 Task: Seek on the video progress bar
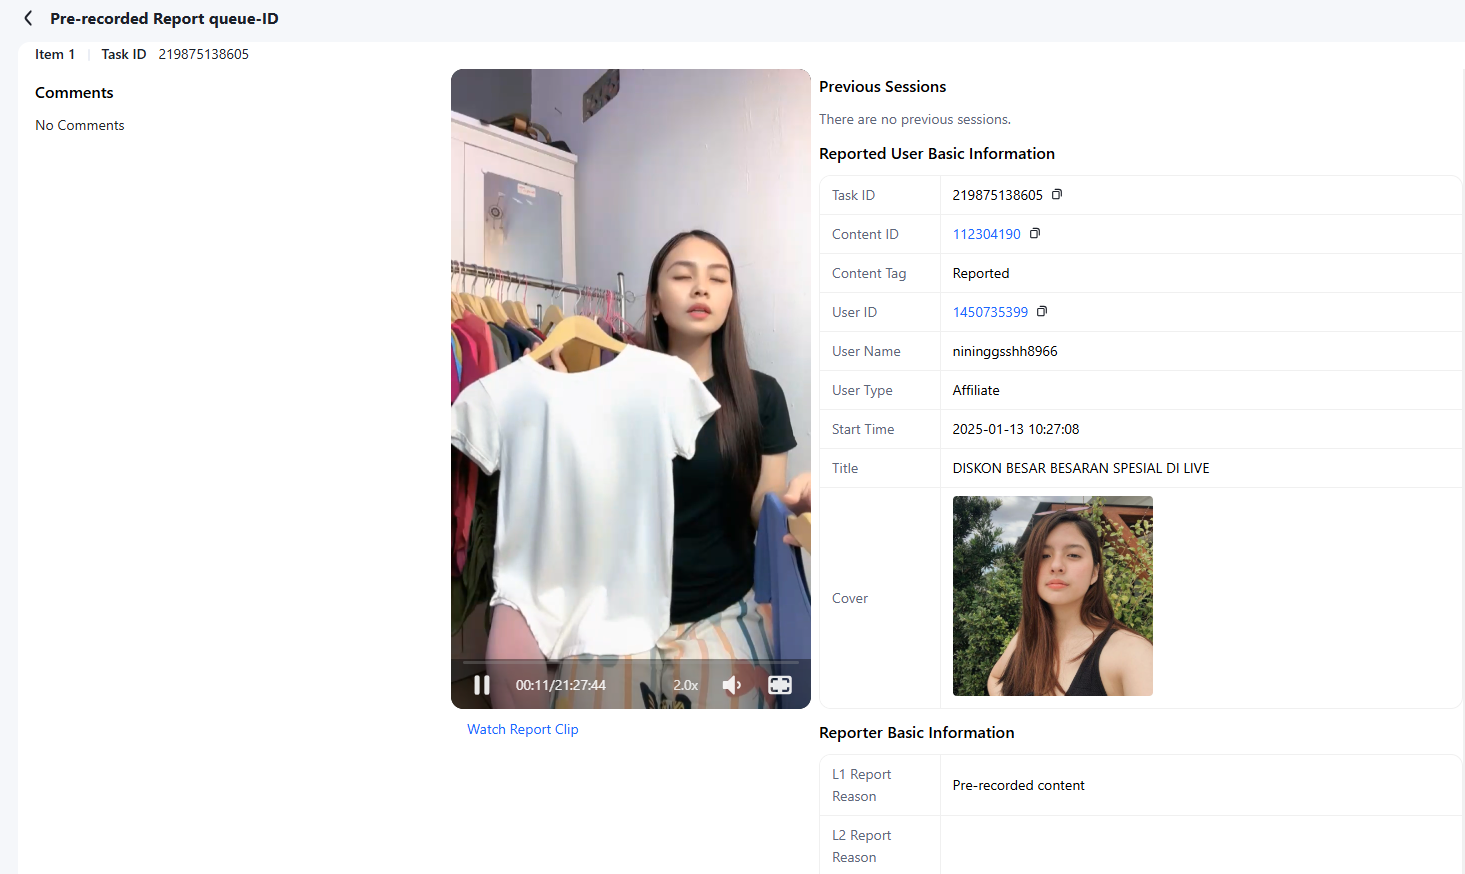pyautogui.click(x=630, y=662)
